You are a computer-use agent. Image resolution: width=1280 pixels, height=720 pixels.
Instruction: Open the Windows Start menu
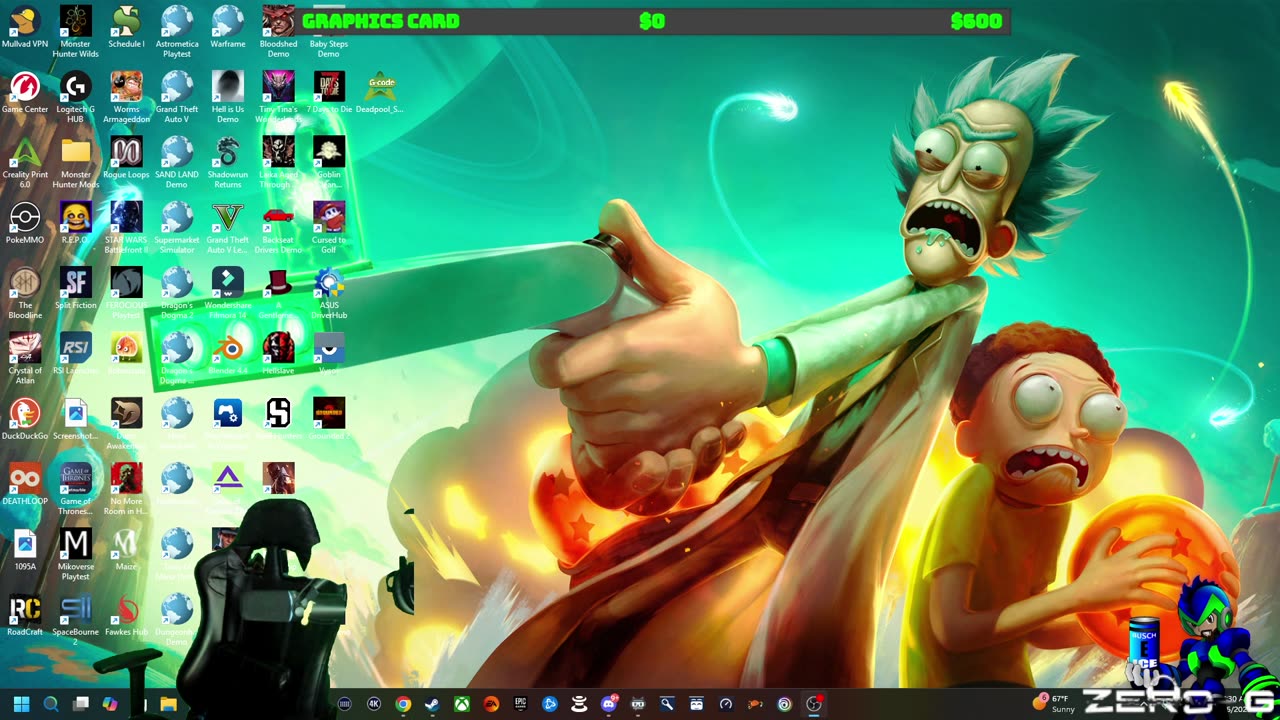pyautogui.click(x=21, y=704)
